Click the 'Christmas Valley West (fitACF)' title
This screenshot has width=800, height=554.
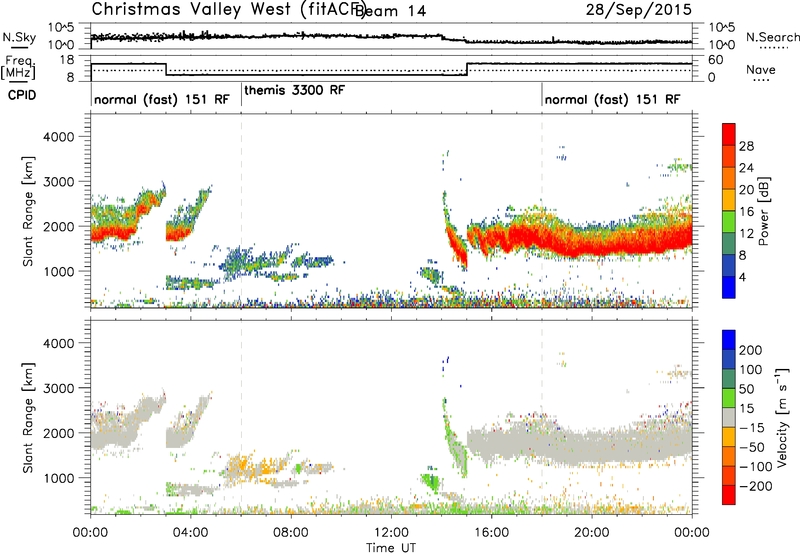(x=228, y=9)
